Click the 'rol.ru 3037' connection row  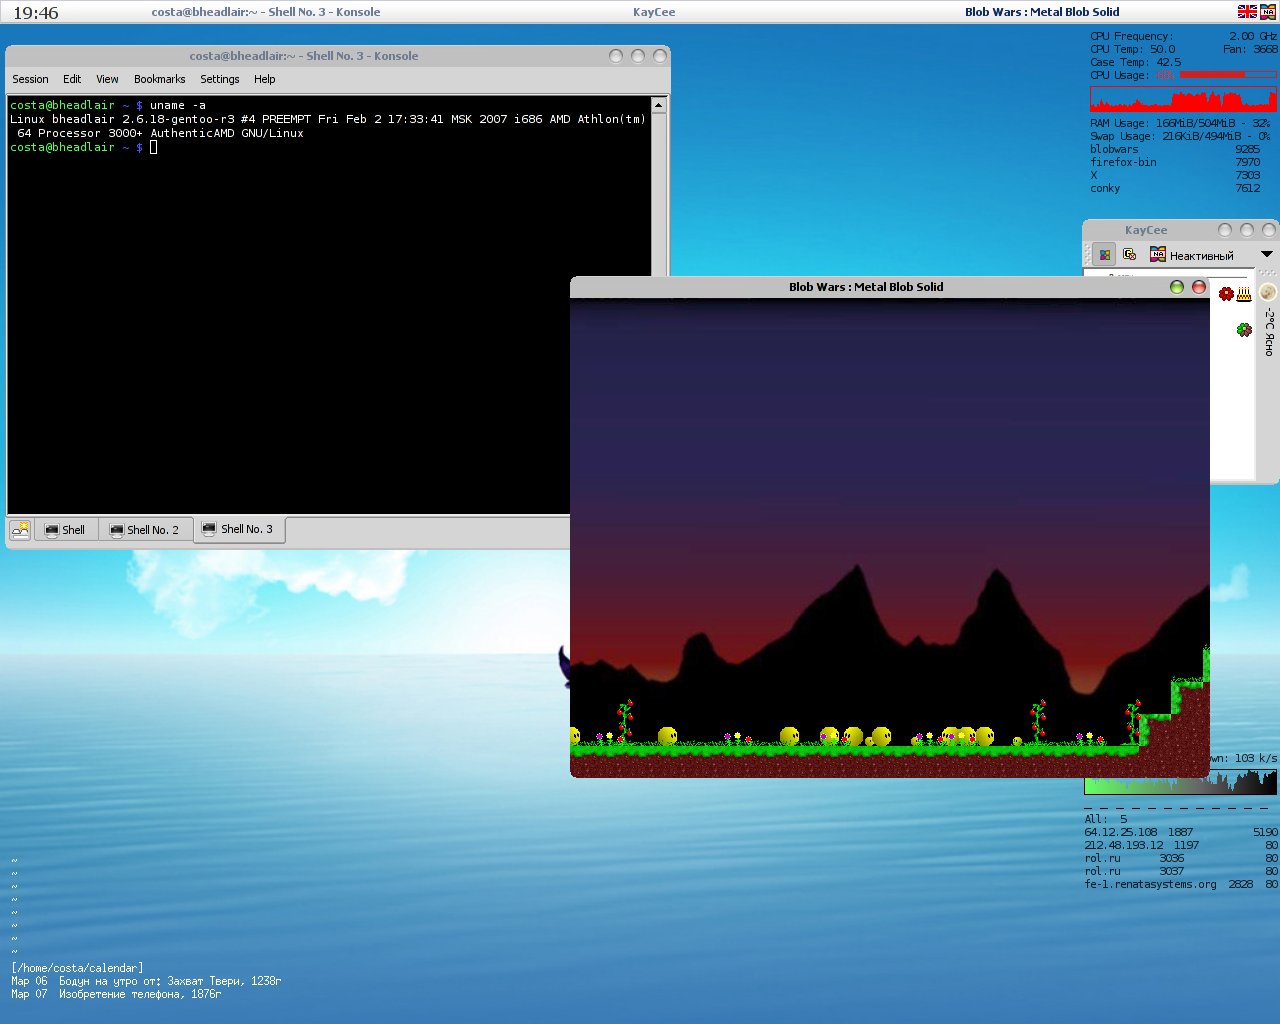click(1181, 871)
